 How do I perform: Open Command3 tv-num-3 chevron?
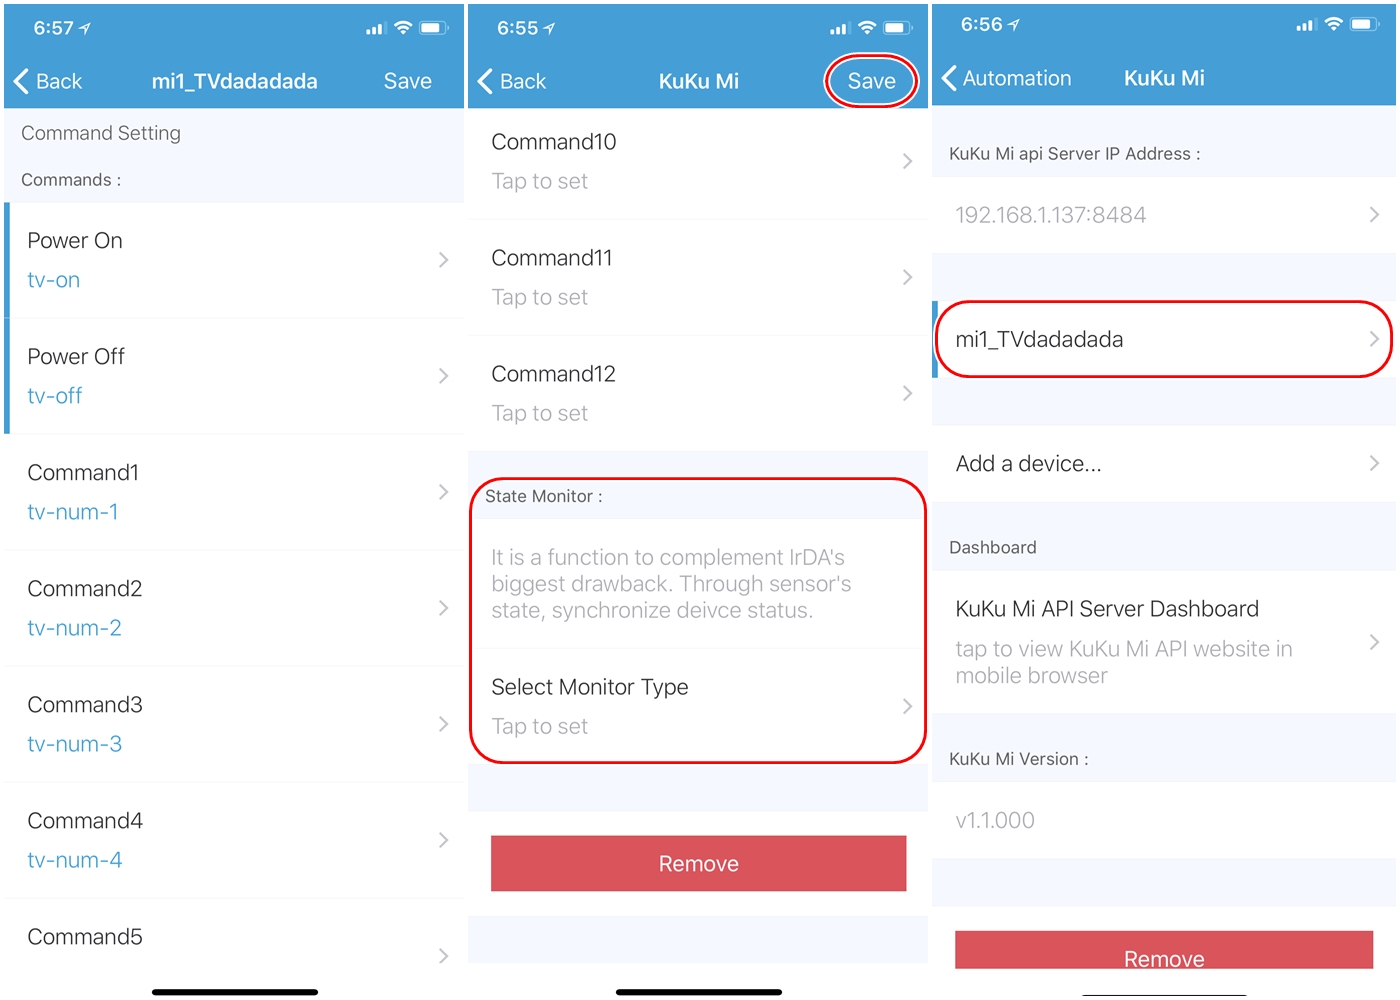pyautogui.click(x=444, y=724)
